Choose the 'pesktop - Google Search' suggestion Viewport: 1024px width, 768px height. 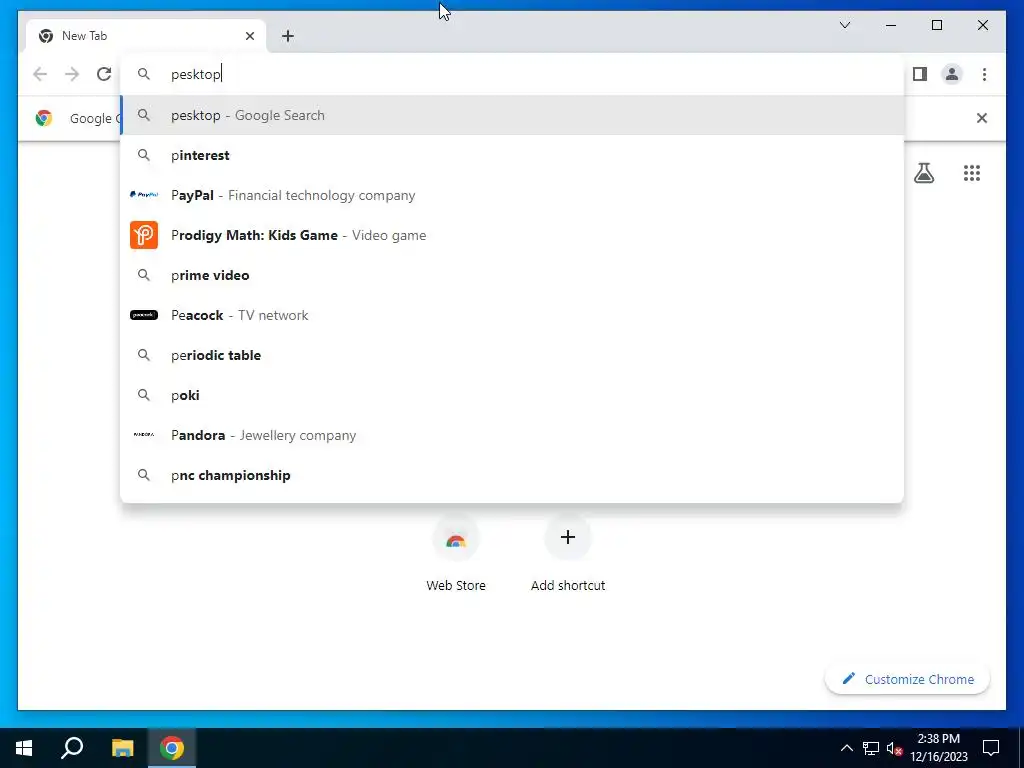click(512, 116)
